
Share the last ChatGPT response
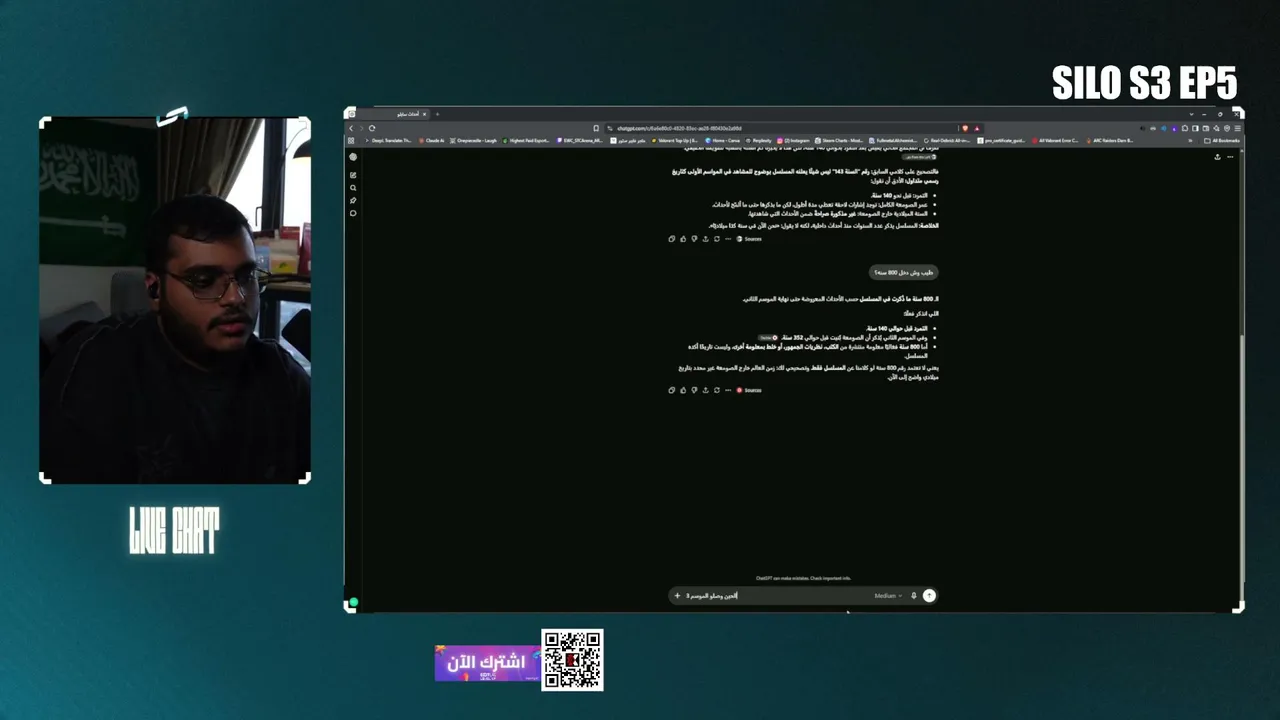tap(705, 390)
